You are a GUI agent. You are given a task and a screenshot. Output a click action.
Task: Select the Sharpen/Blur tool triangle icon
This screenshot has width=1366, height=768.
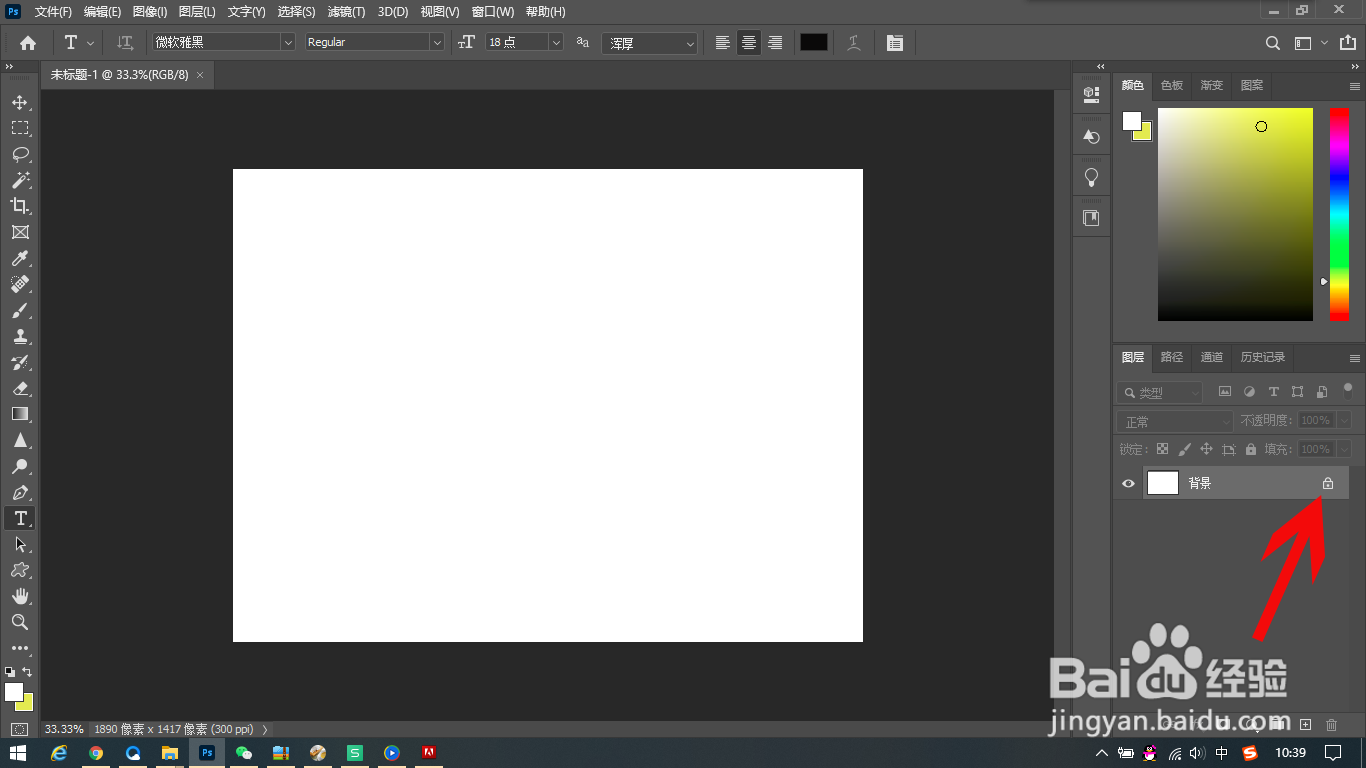(20, 440)
